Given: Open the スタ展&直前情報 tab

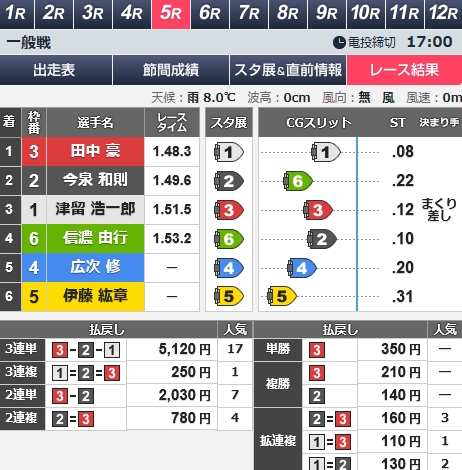Looking at the screenshot, I should [x=288, y=70].
